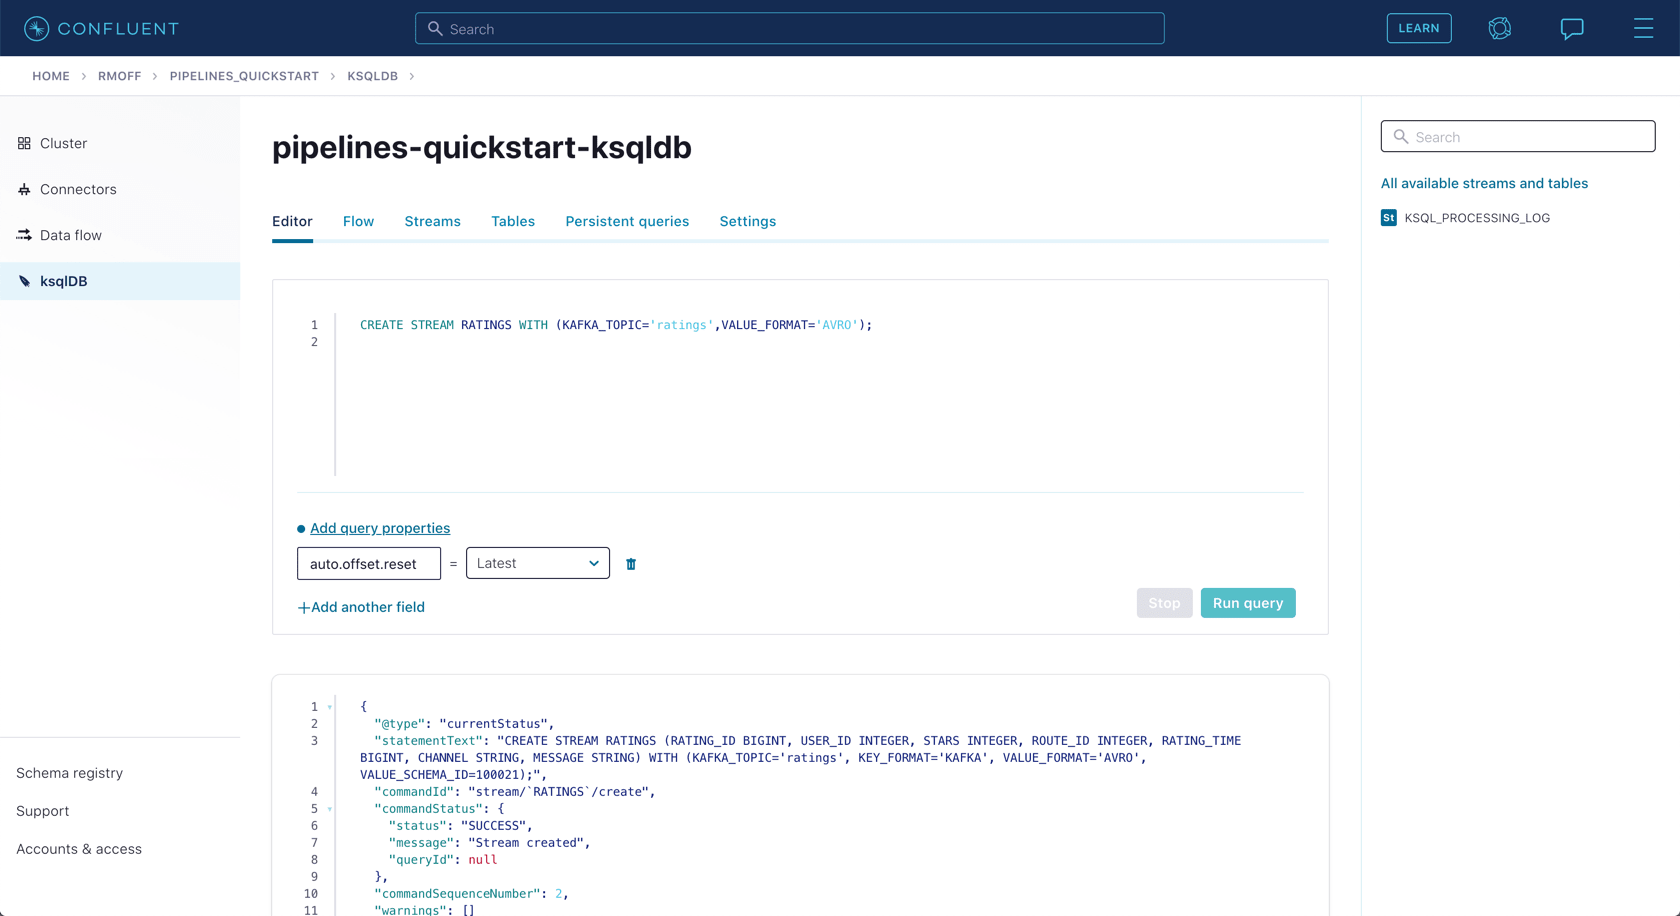The width and height of the screenshot is (1680, 916).
Task: Click the Stop button
Action: point(1164,603)
